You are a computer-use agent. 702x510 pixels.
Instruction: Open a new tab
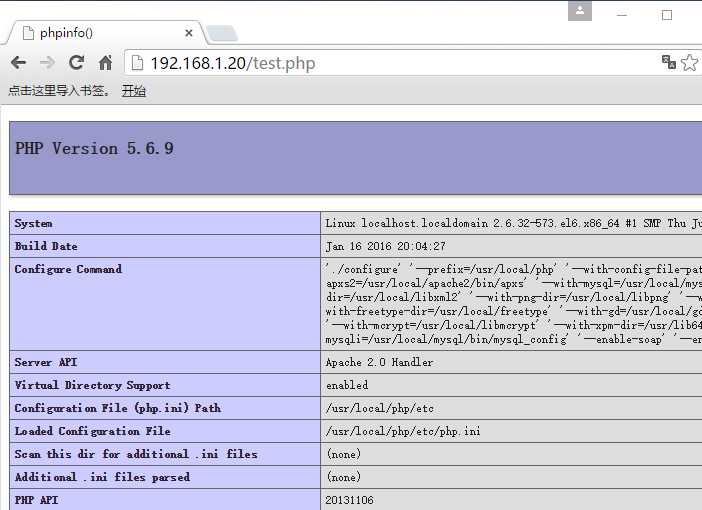coord(223,34)
